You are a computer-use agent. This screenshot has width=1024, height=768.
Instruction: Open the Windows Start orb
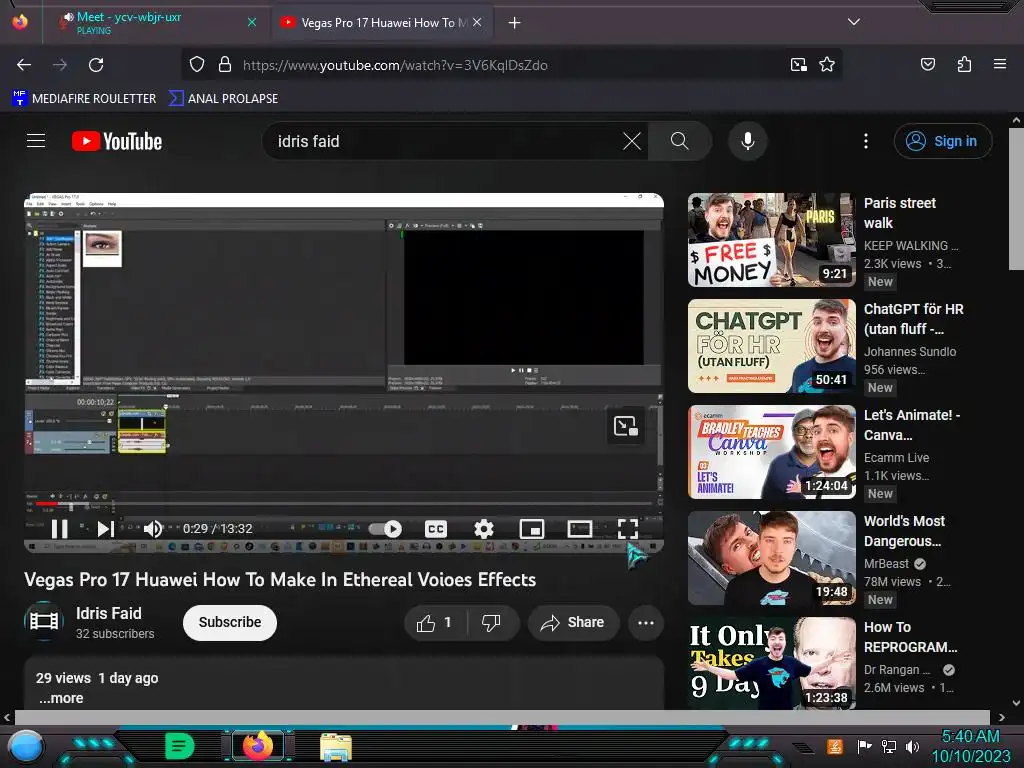(25, 747)
